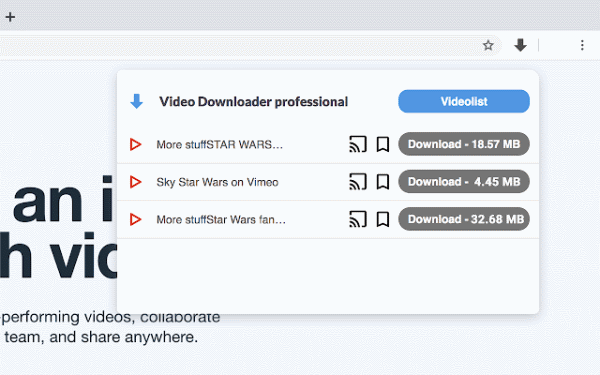The image size is (600, 375).
Task: Bookmark the Sky Star Wars on Vimeo video
Action: [383, 182]
